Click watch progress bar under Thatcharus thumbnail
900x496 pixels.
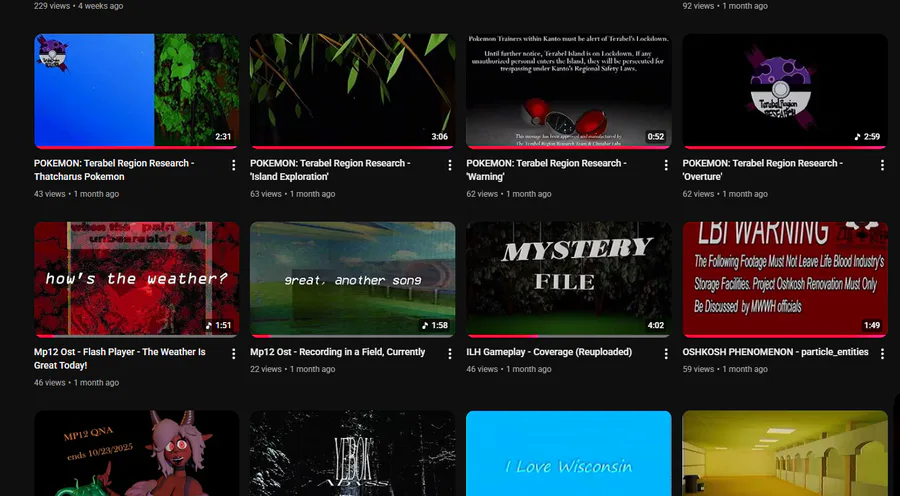tap(137, 148)
